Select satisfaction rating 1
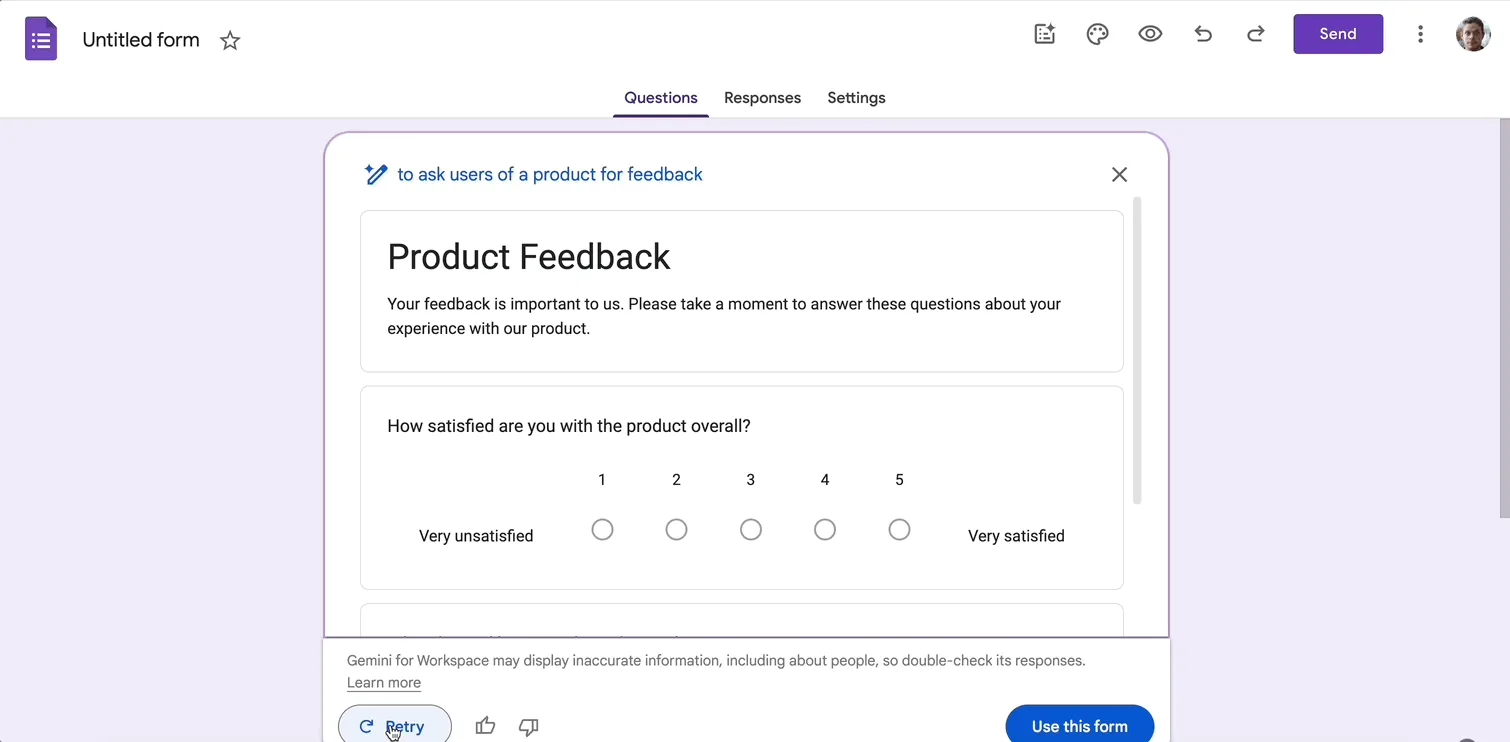This screenshot has width=1510, height=742. click(602, 529)
